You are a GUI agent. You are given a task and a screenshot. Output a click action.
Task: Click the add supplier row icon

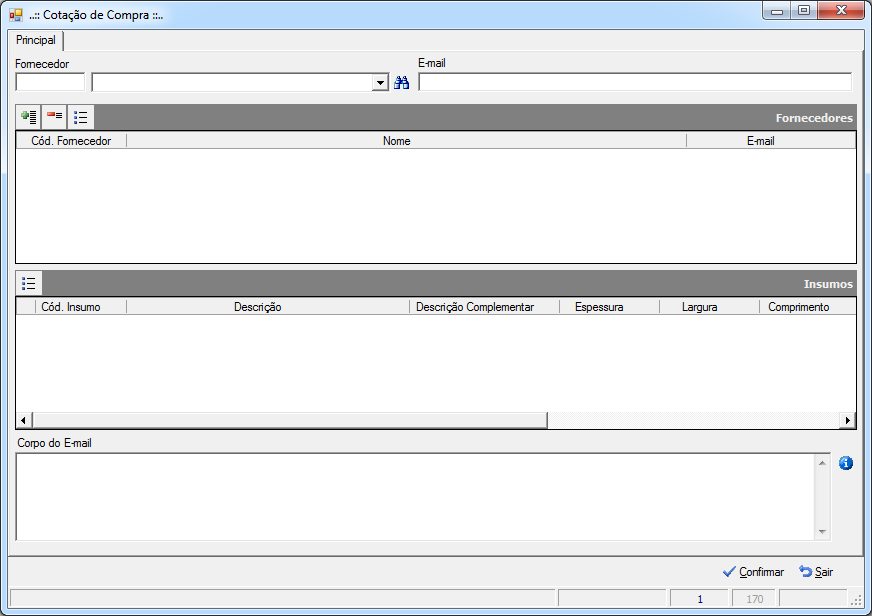click(28, 117)
